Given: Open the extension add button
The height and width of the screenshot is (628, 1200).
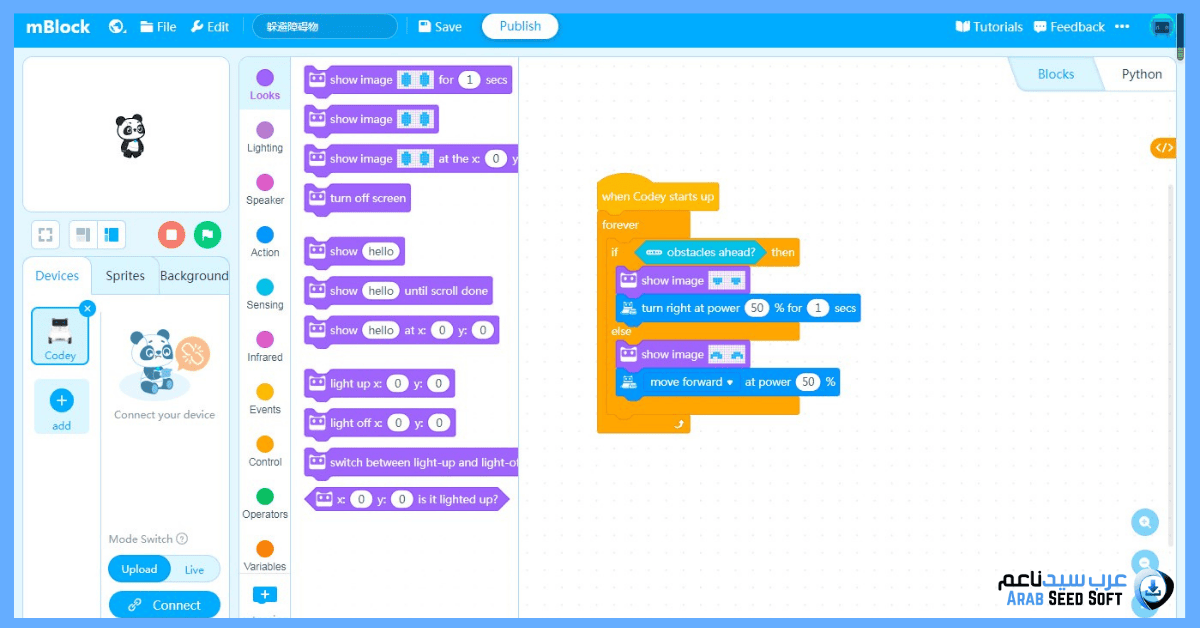Looking at the screenshot, I should [x=265, y=595].
